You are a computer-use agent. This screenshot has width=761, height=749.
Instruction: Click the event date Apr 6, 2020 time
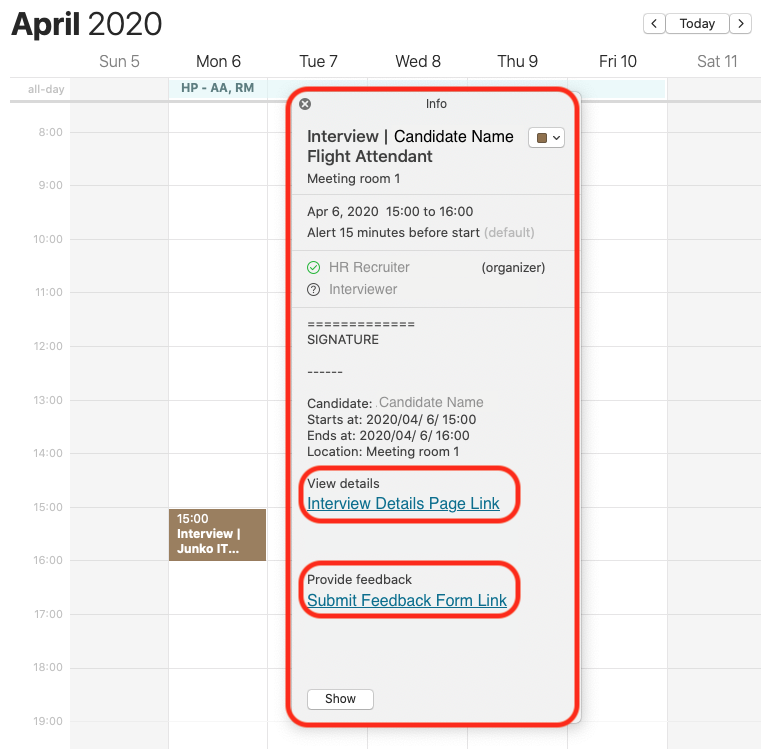tap(390, 211)
